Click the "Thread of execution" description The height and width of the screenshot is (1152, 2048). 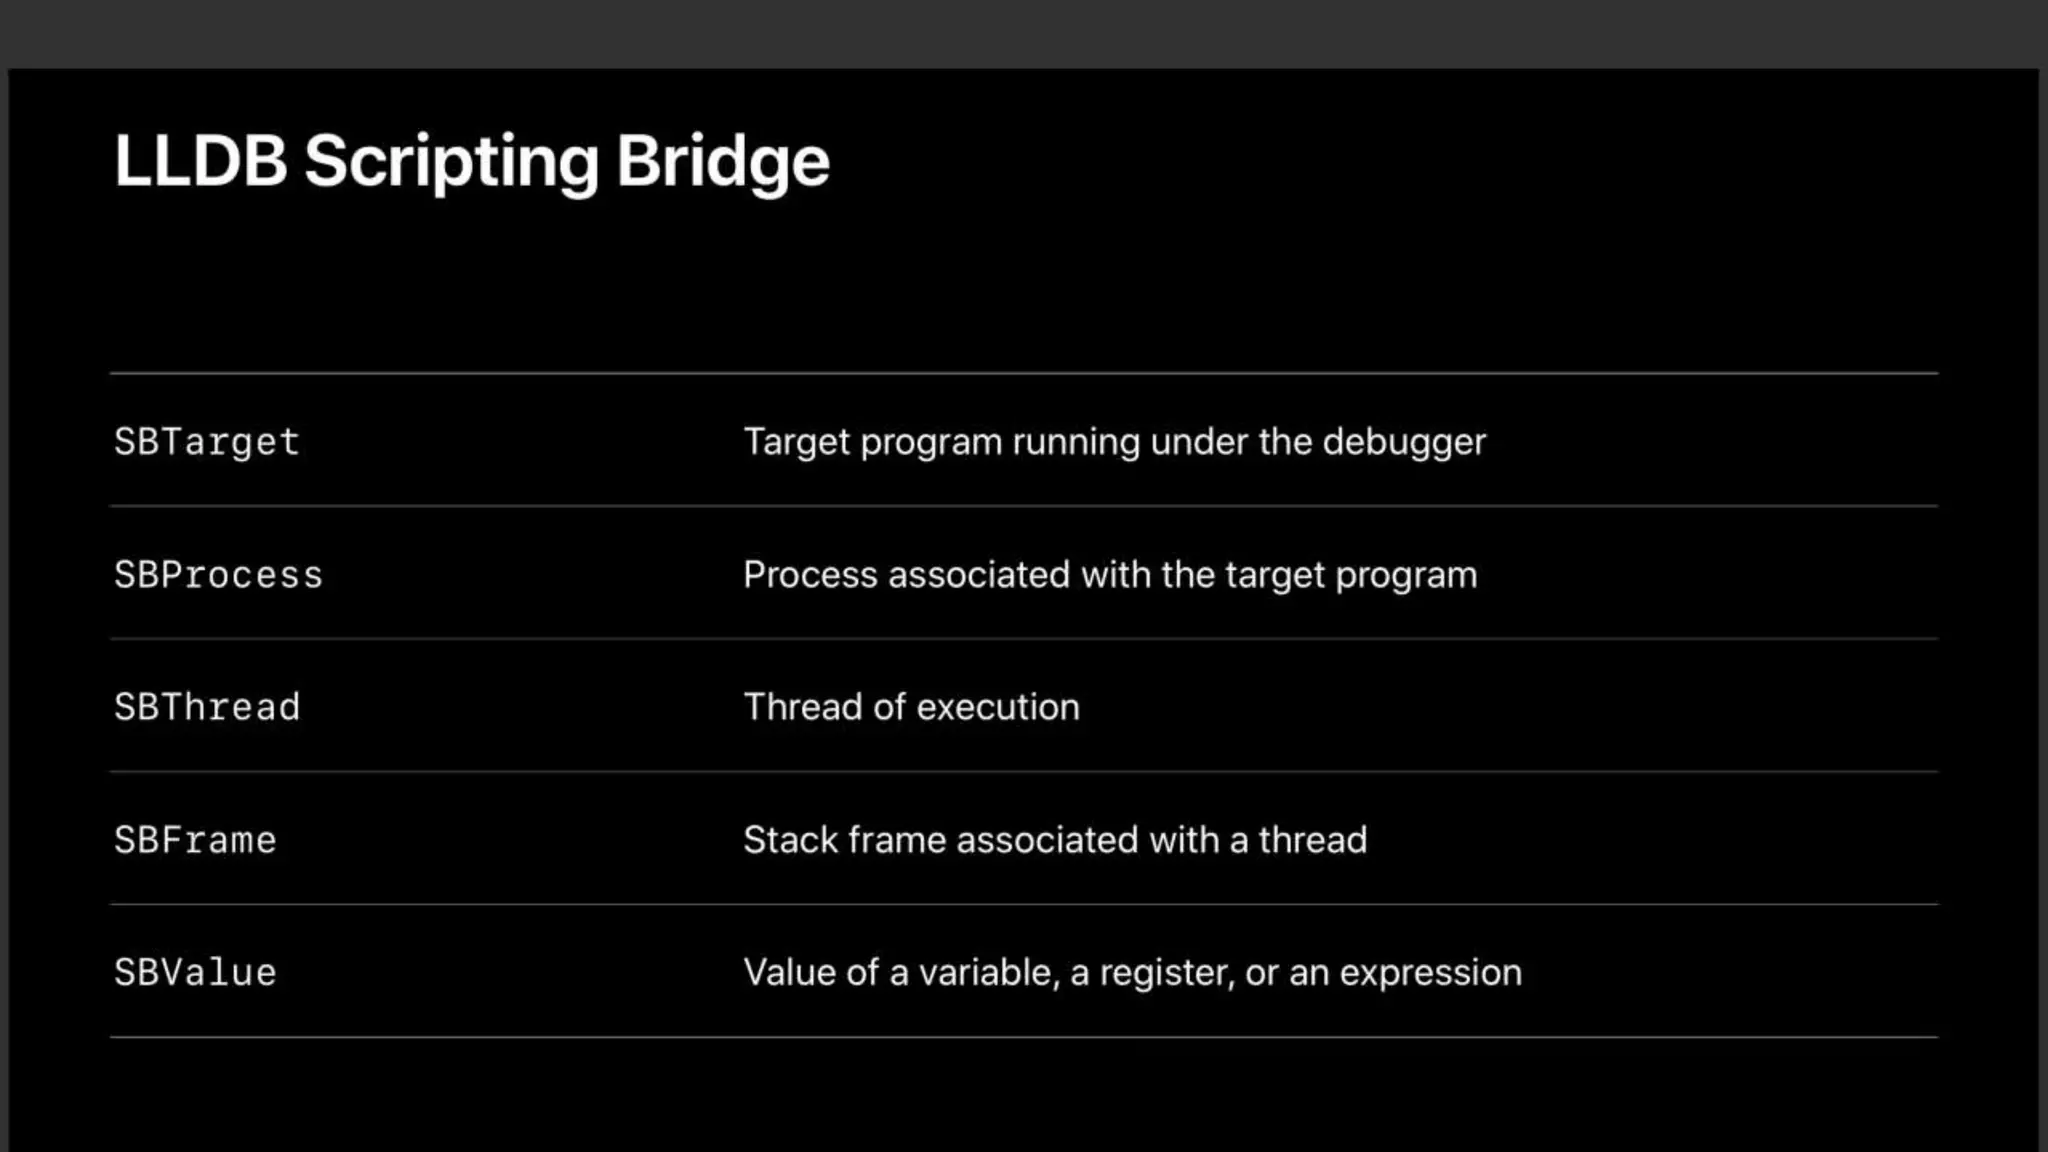point(911,707)
